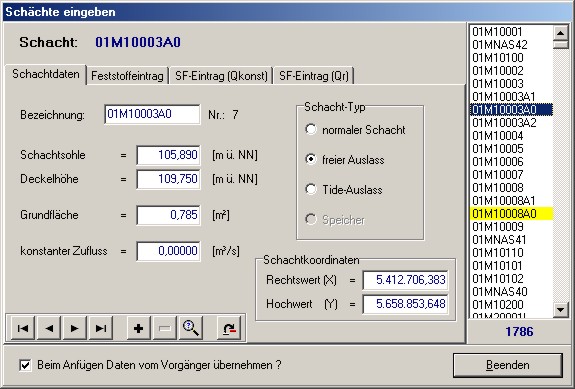Open the magnifier search icon
The image size is (575, 389).
tap(191, 328)
